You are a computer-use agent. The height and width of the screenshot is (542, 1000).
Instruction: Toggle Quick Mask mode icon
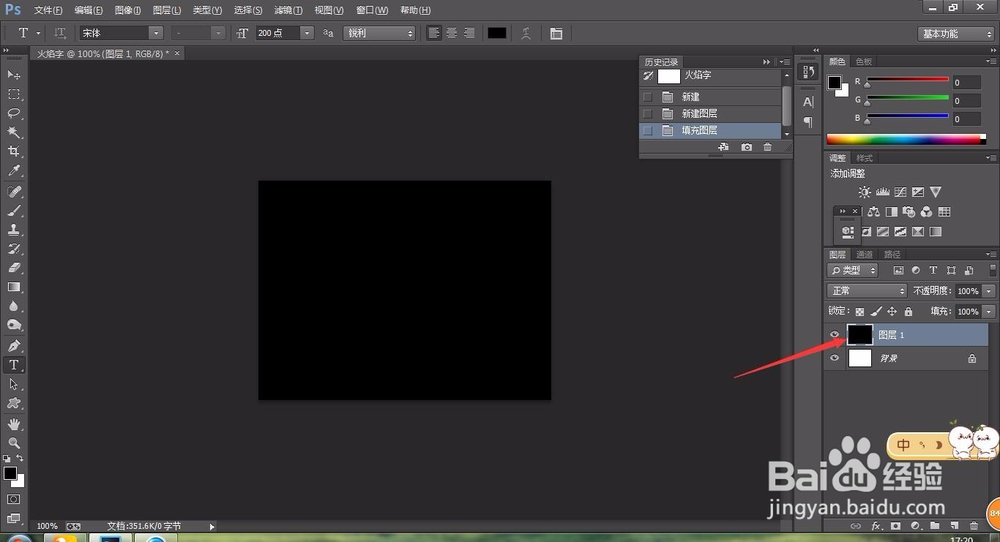point(13,499)
